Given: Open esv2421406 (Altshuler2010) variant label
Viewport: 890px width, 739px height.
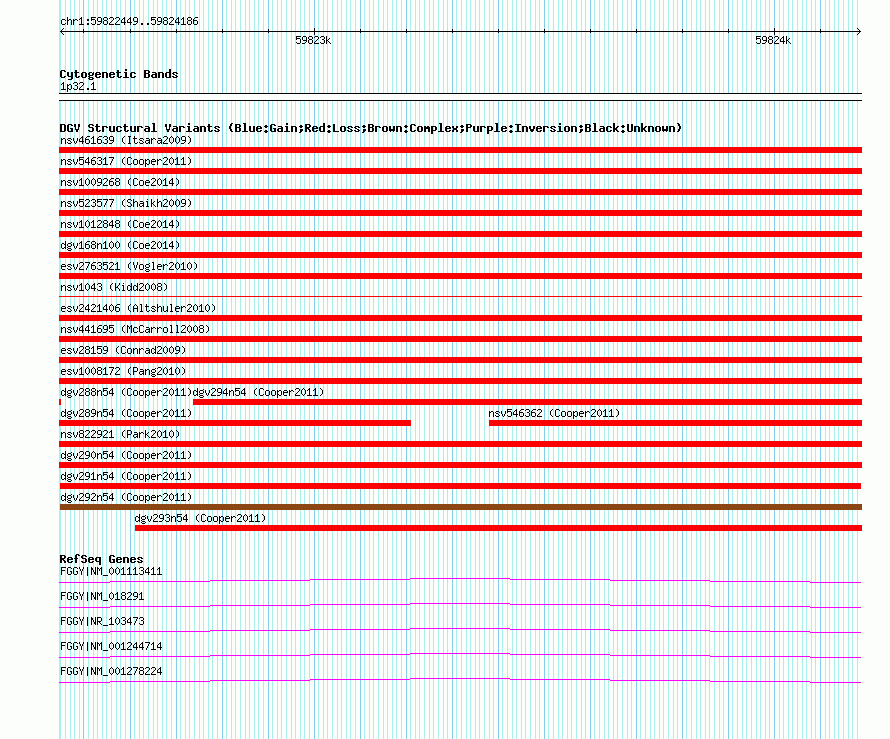Looking at the screenshot, I should [138, 308].
